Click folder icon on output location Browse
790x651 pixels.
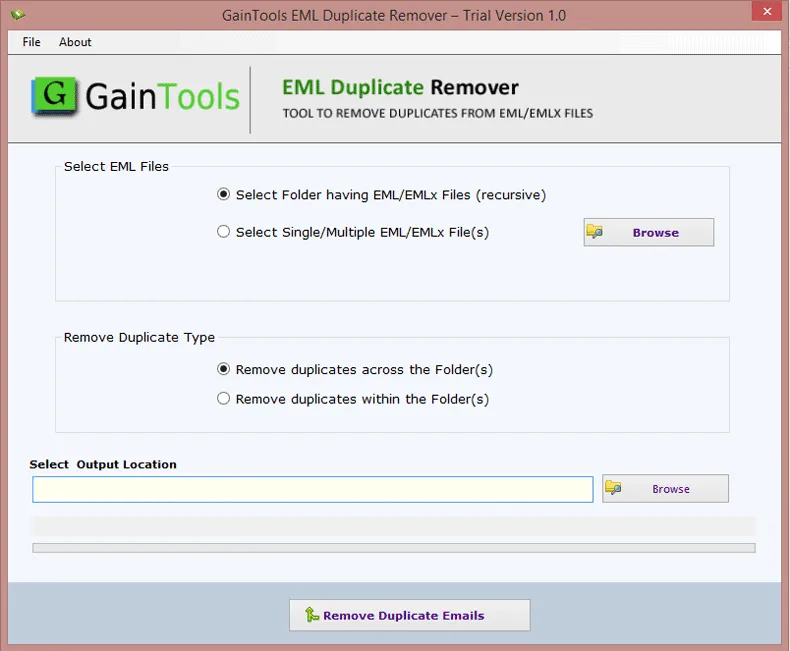pyautogui.click(x=613, y=488)
